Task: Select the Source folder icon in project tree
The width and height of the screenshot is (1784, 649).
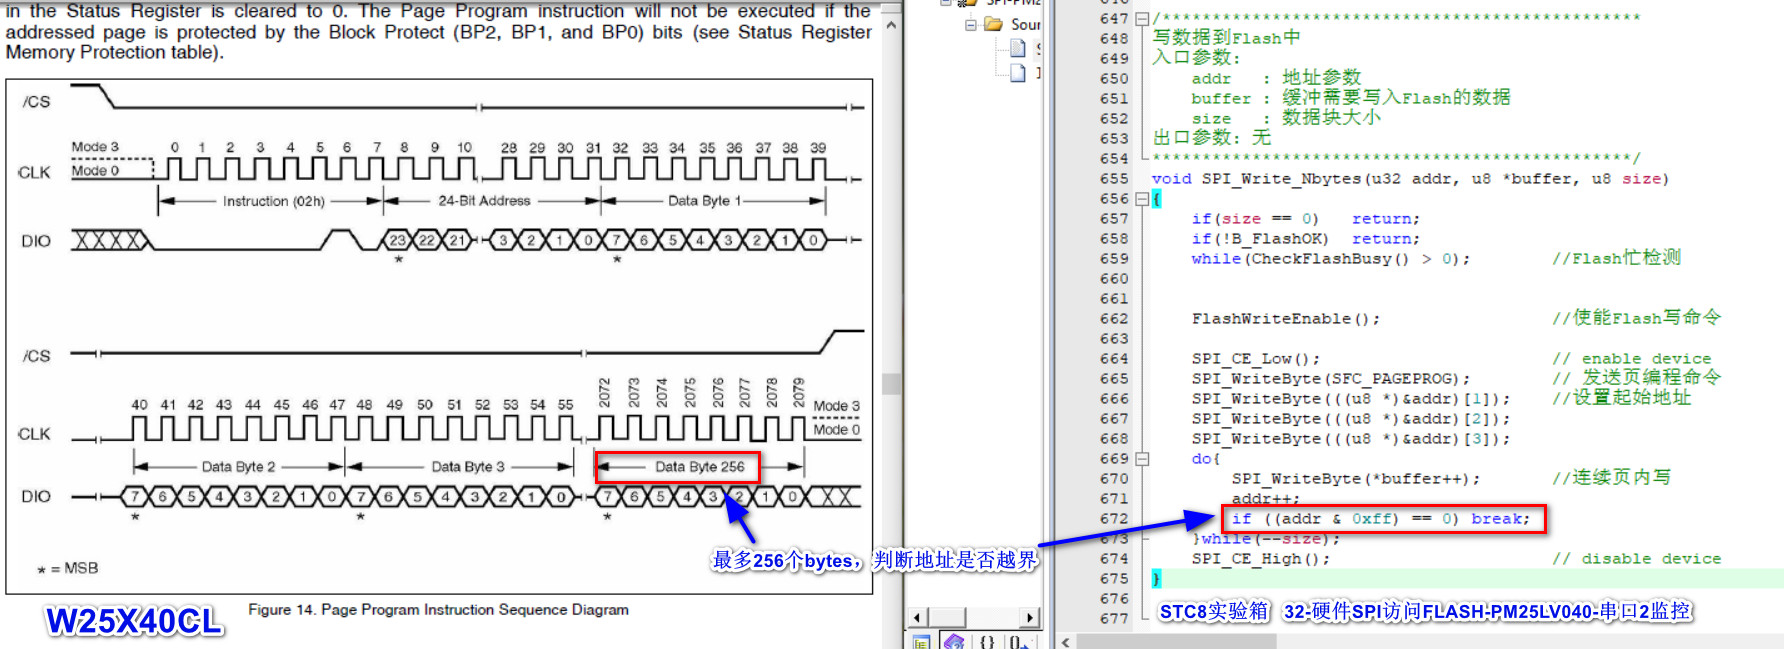Action: [993, 24]
